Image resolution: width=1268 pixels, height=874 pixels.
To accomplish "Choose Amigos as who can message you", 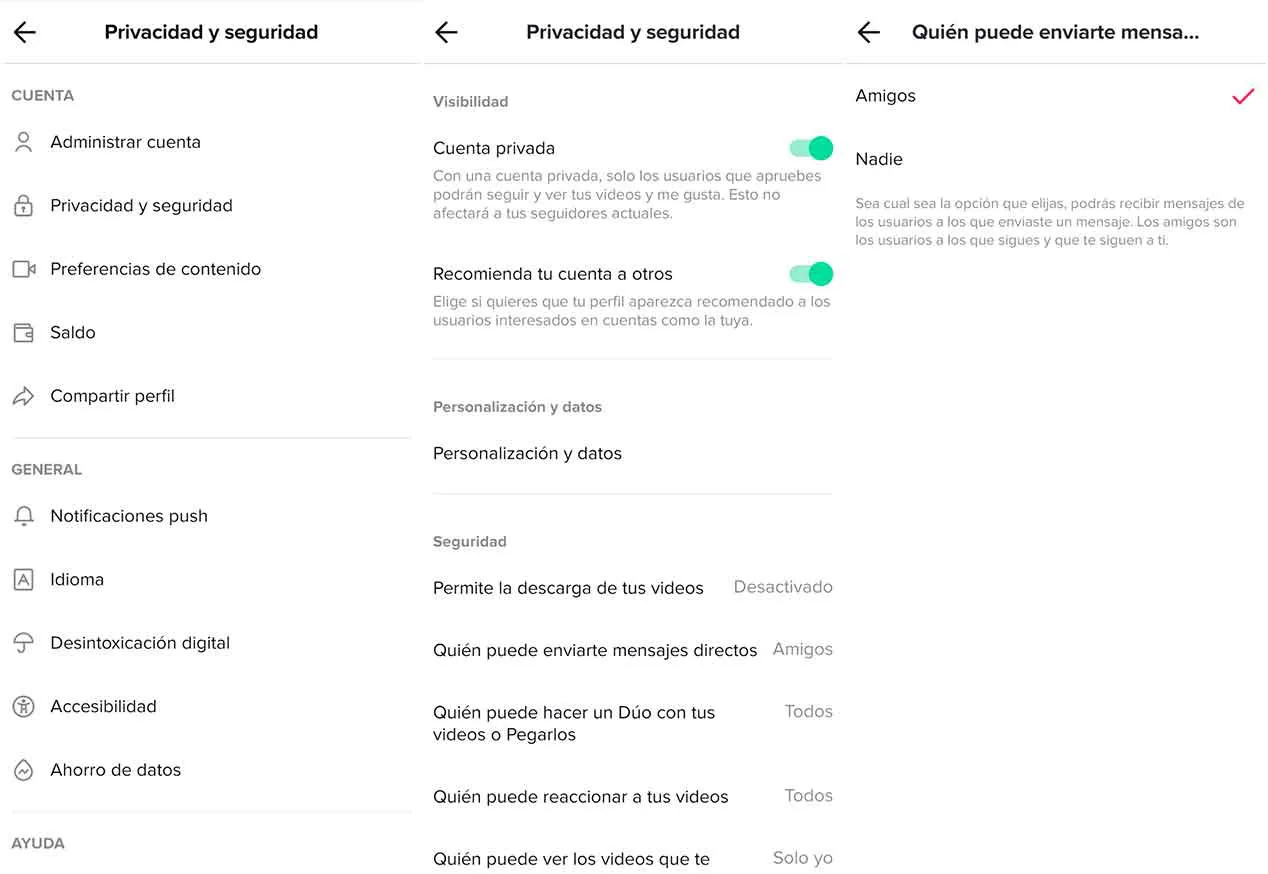I will 886,96.
